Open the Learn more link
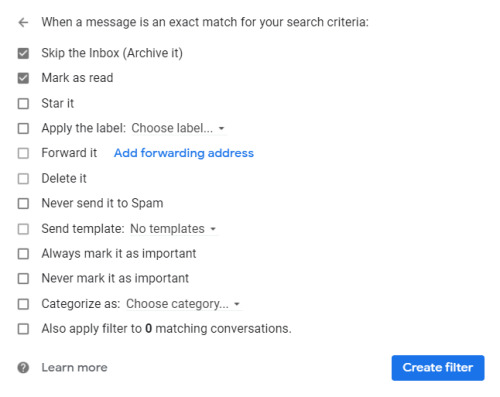500x397 pixels. coord(74,368)
